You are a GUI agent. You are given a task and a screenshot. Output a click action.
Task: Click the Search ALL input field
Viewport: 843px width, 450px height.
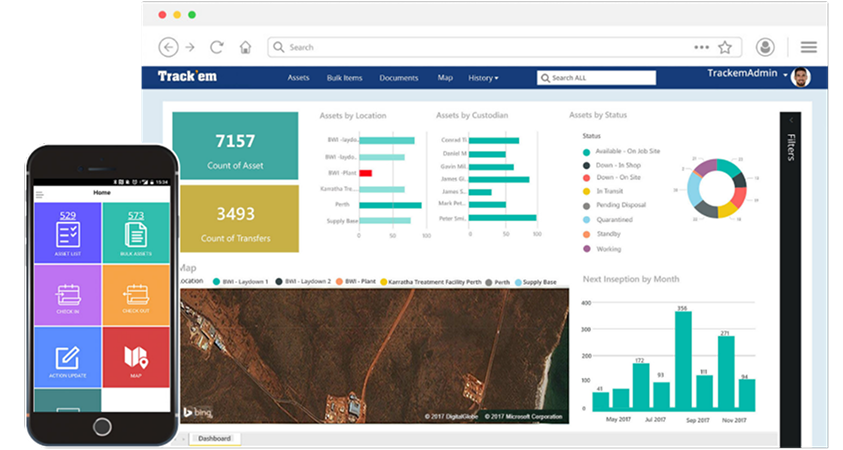click(x=596, y=78)
